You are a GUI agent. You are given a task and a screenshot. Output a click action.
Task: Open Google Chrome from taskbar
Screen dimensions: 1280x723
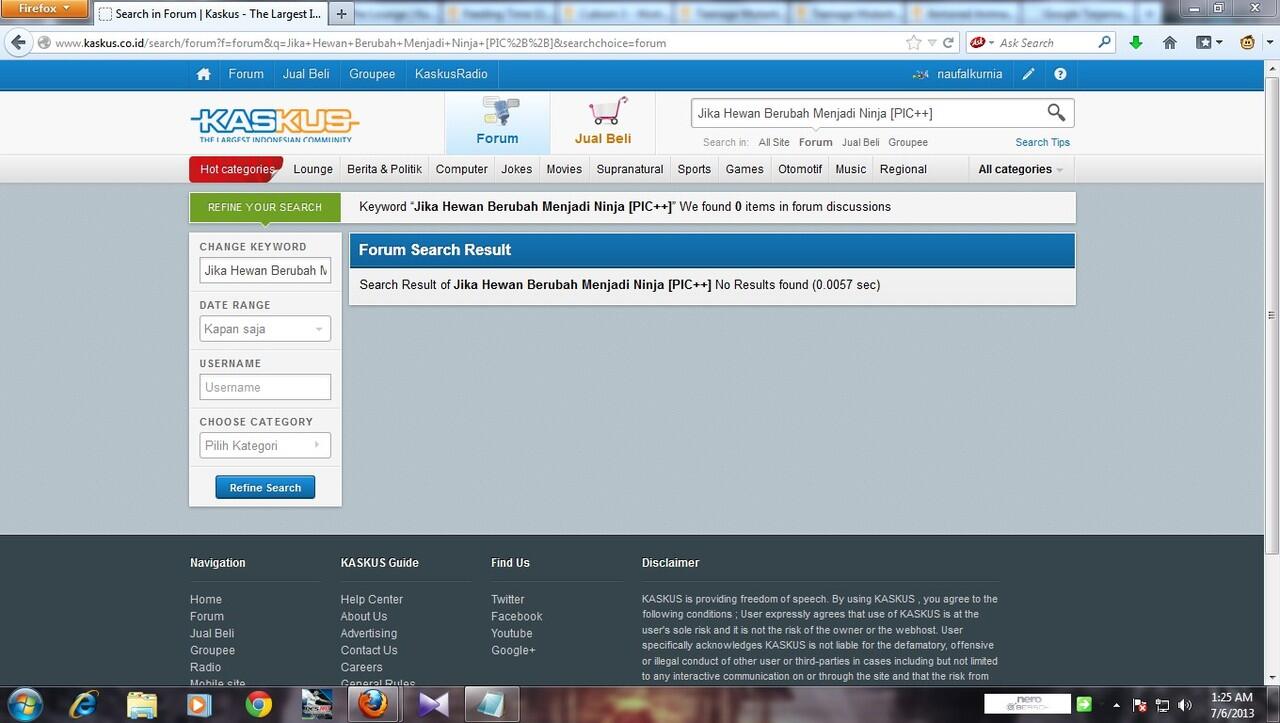click(259, 704)
